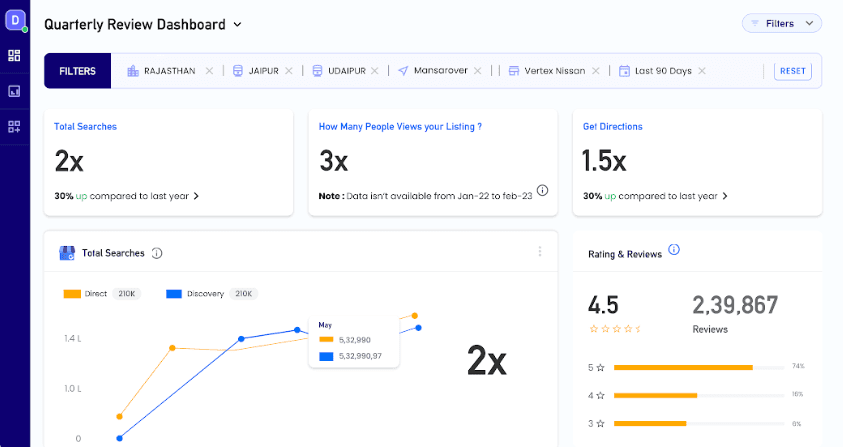Click the Discovery 210K value badge
This screenshot has width=843, height=447.
click(x=244, y=294)
